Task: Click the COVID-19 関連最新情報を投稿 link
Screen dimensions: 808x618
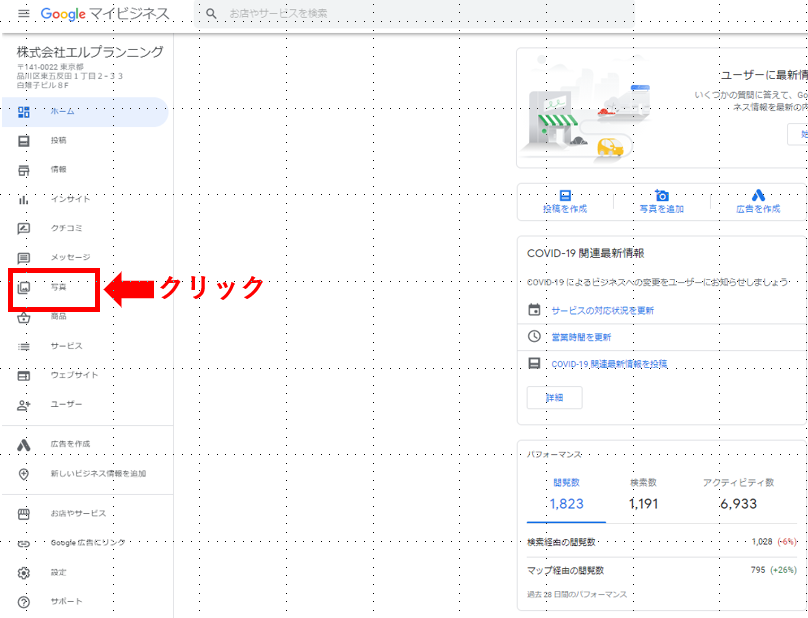Action: [609, 364]
